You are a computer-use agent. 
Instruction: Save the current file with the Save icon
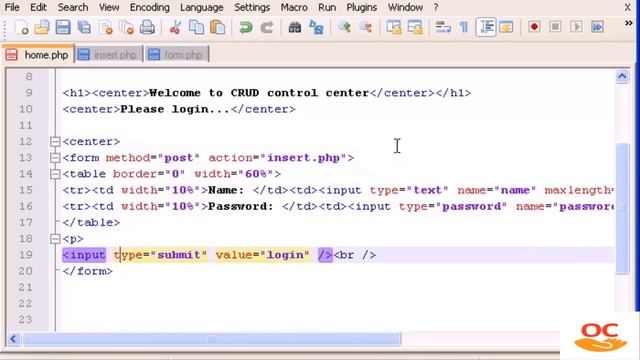(x=63, y=27)
